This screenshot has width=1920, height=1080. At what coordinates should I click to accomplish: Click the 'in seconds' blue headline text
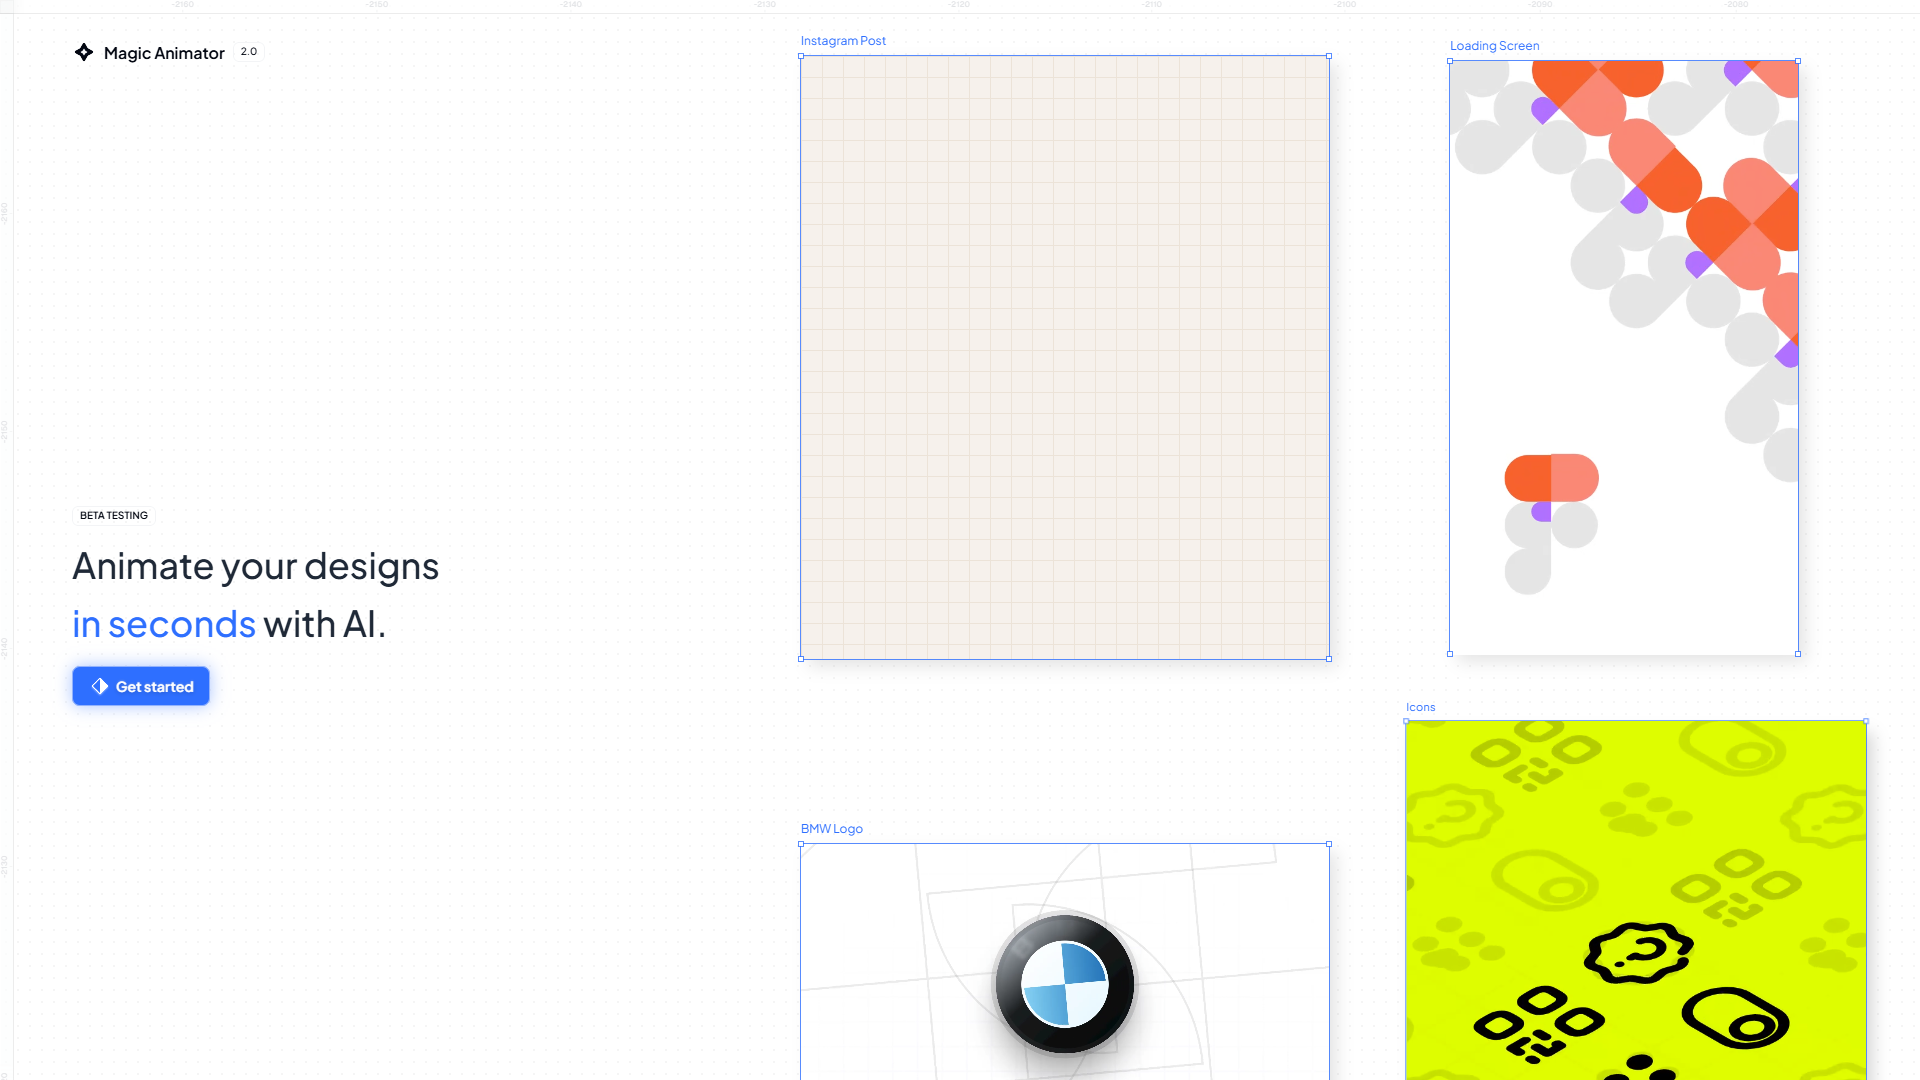[x=164, y=624]
